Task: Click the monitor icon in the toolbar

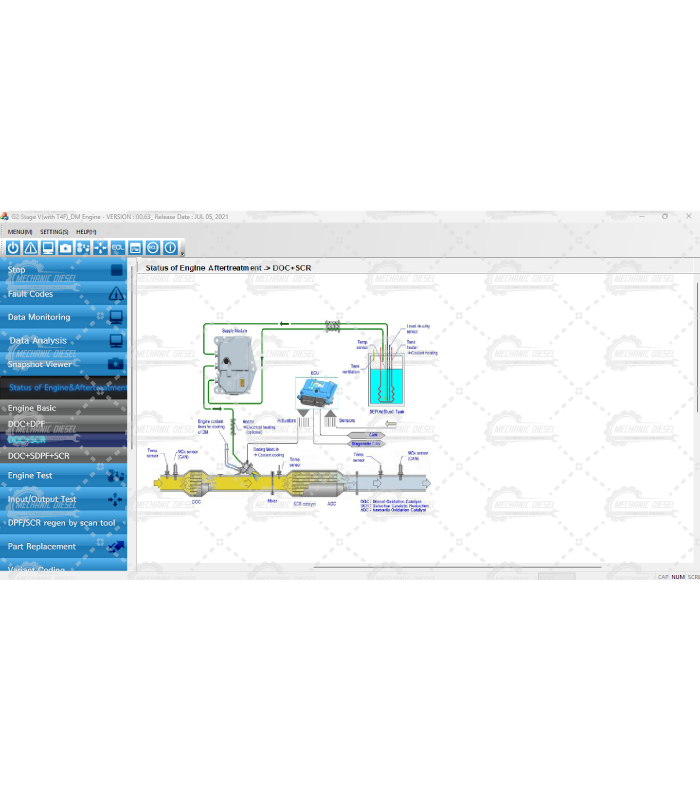Action: pos(48,248)
